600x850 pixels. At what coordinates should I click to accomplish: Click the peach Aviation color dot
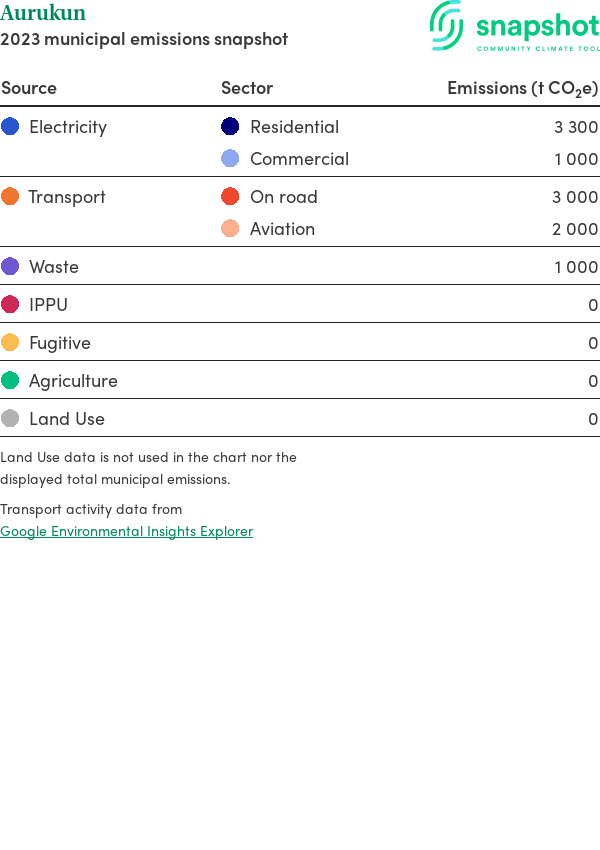point(230,228)
